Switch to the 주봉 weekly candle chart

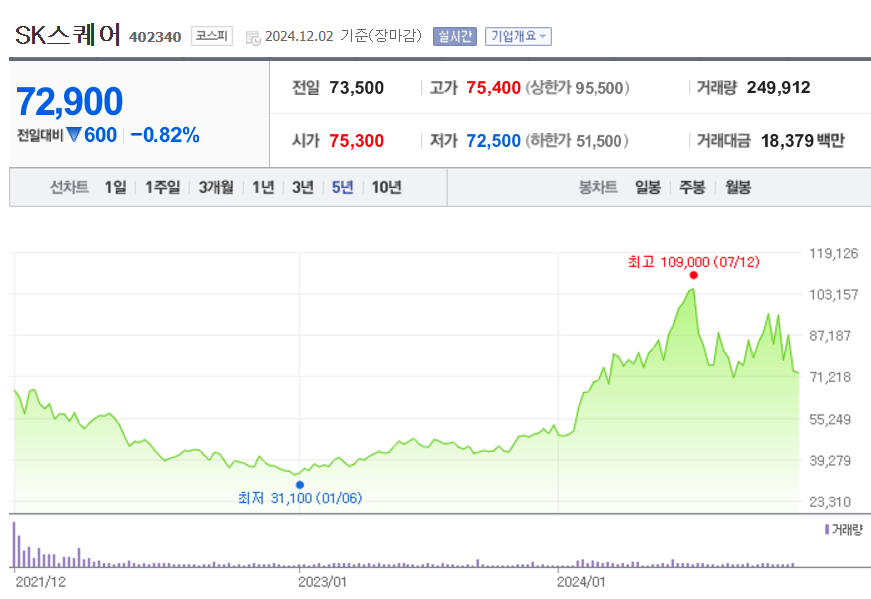tap(692, 187)
